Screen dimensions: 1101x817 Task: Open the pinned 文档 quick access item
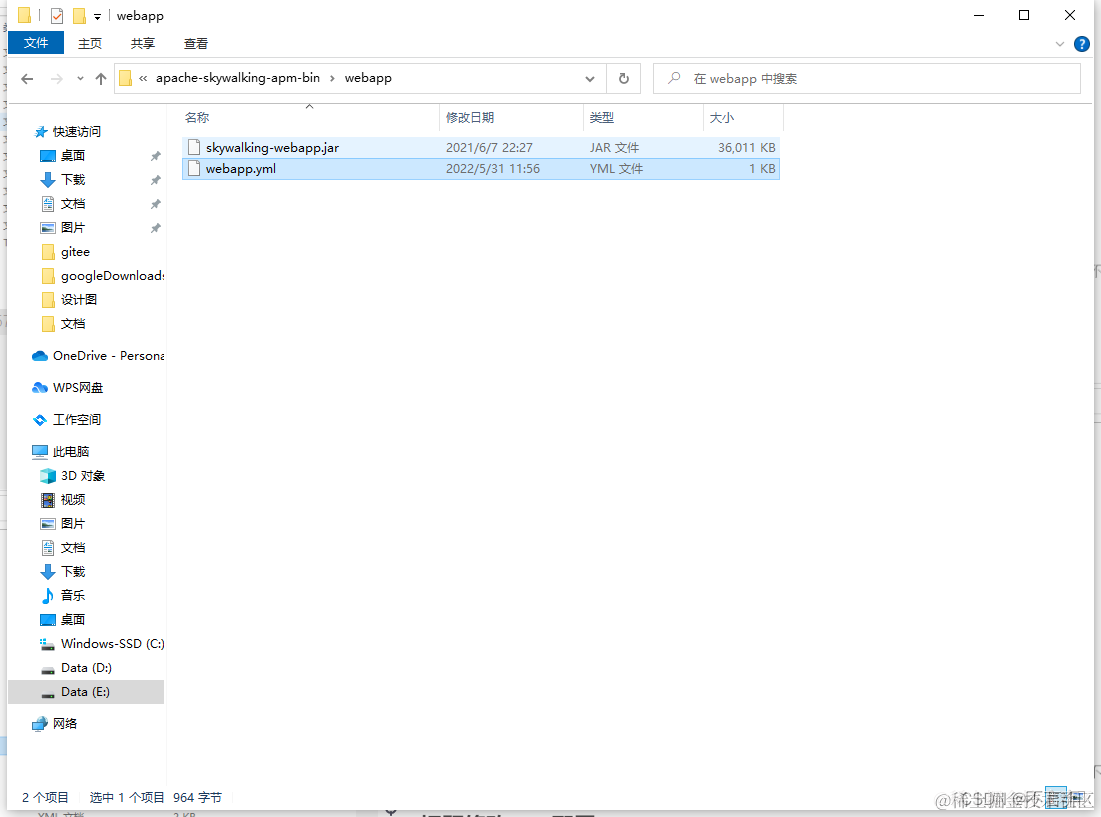(73, 204)
